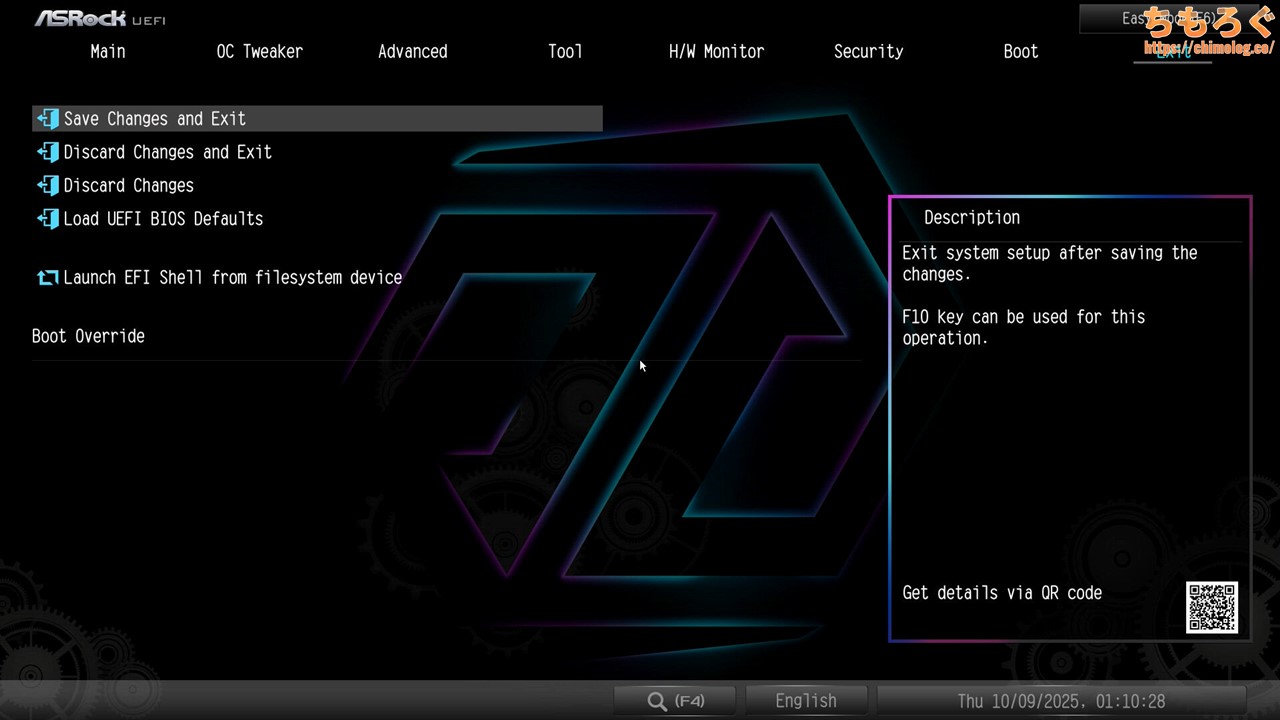This screenshot has height=720, width=1280.
Task: Click the chimolog.co watermark link
Action: click(1208, 47)
